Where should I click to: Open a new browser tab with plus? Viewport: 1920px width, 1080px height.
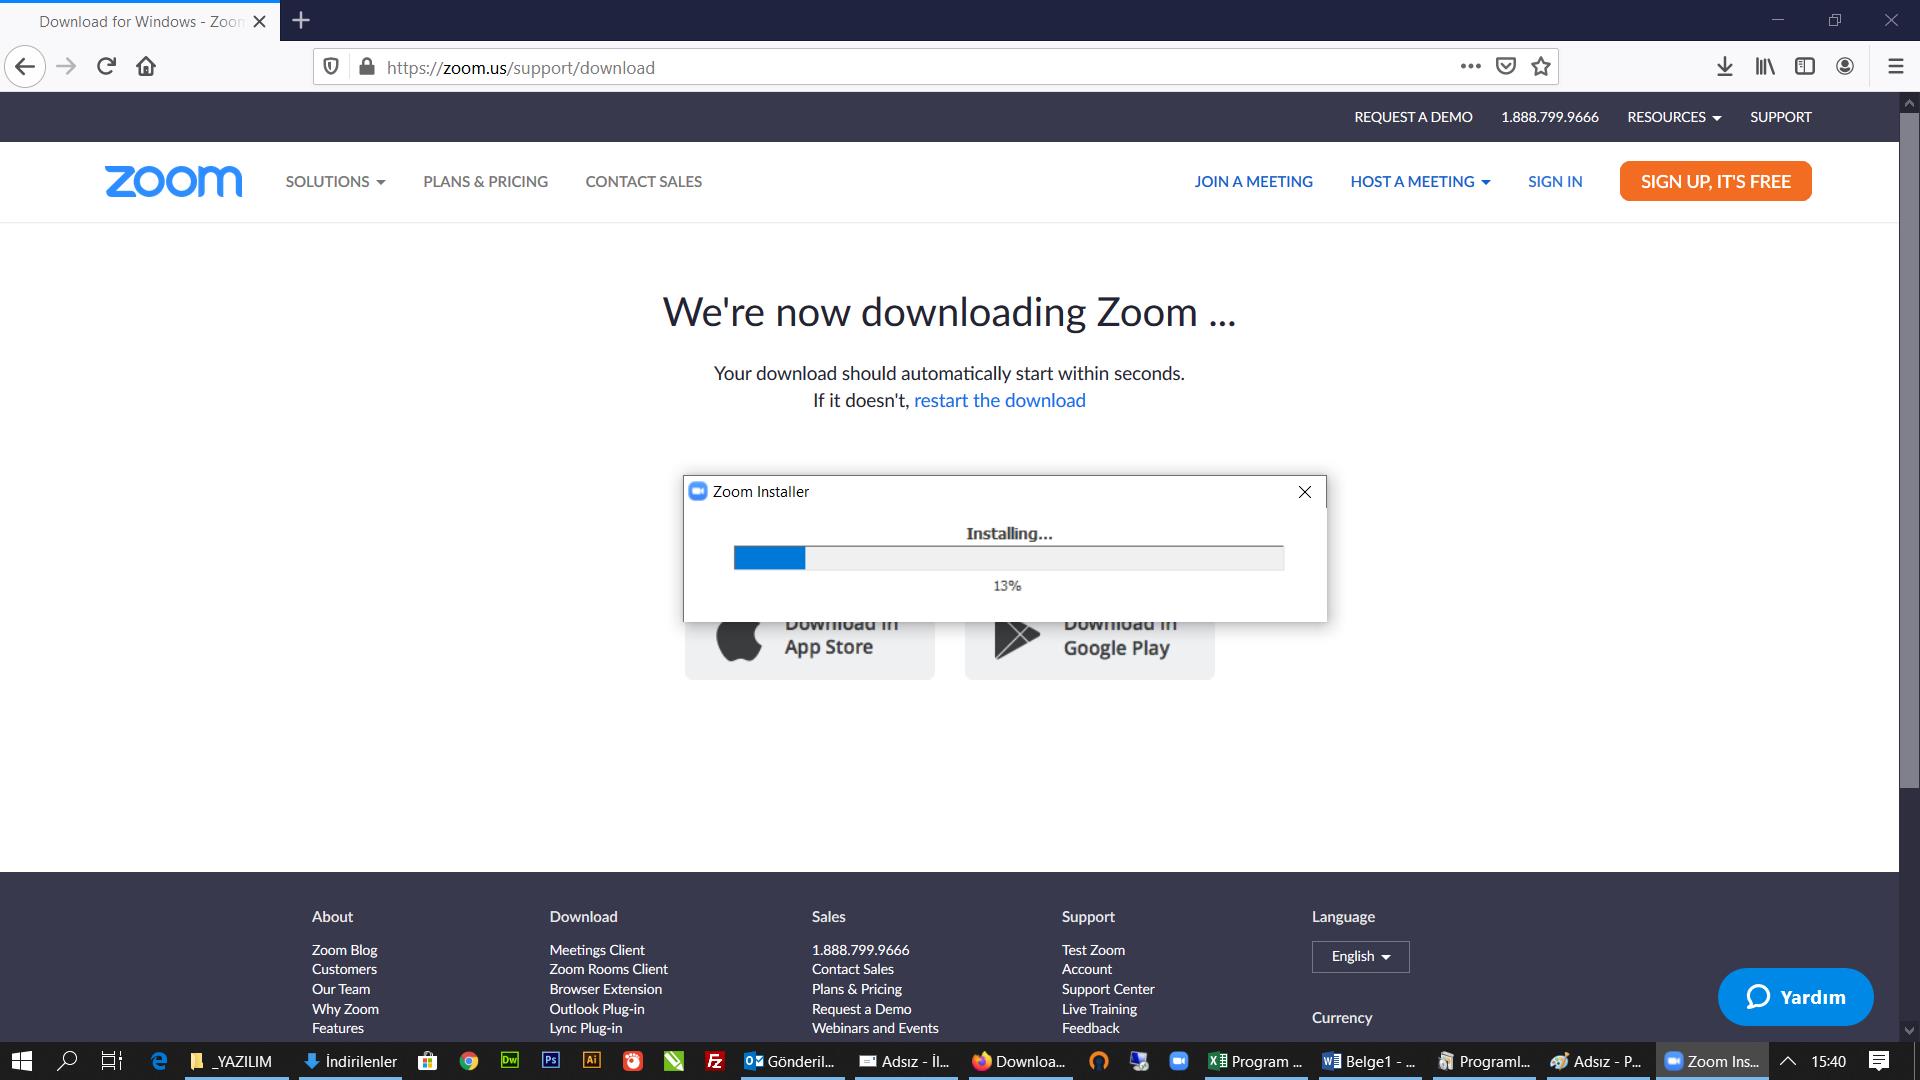tap(301, 20)
